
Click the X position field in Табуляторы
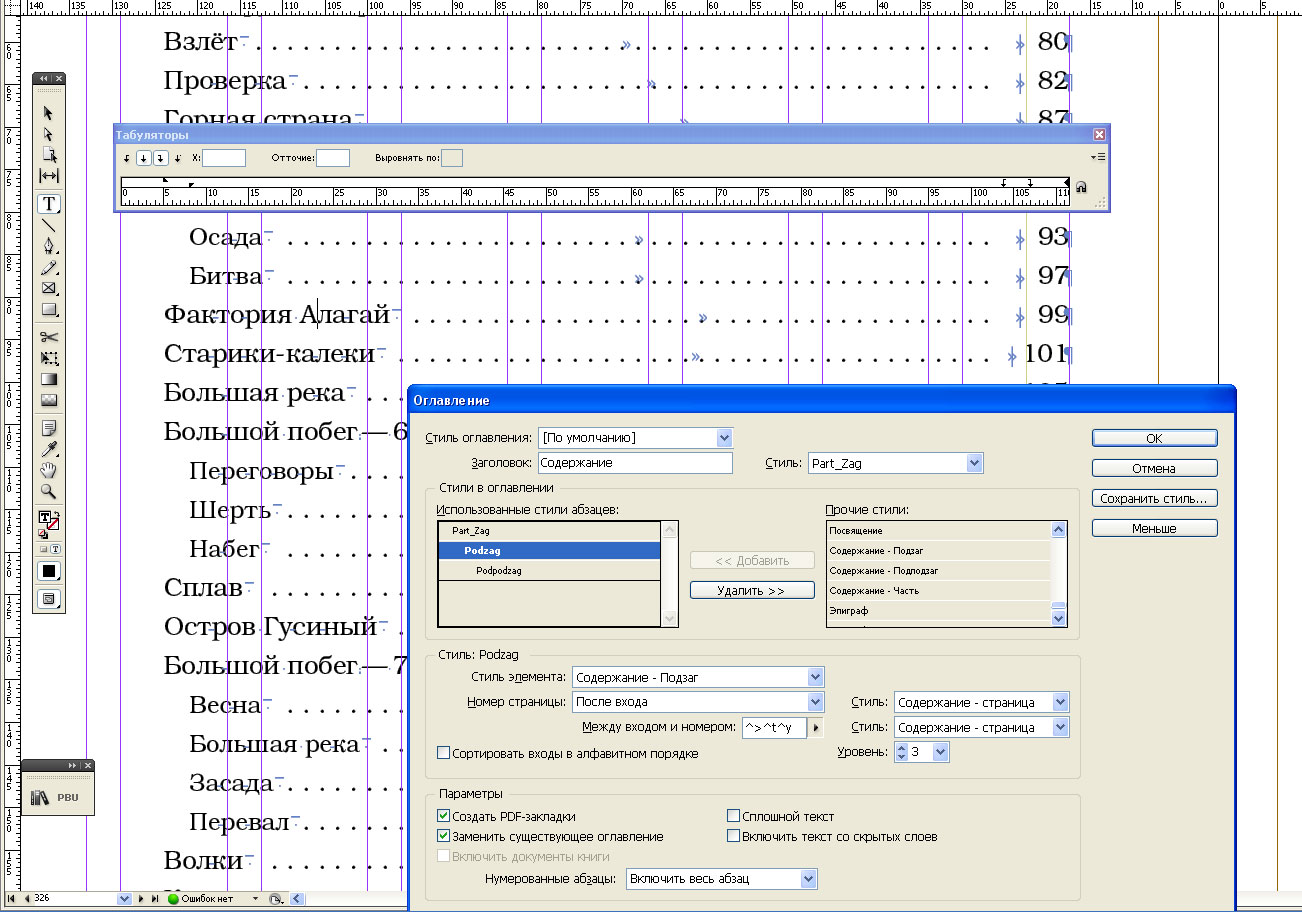click(224, 158)
